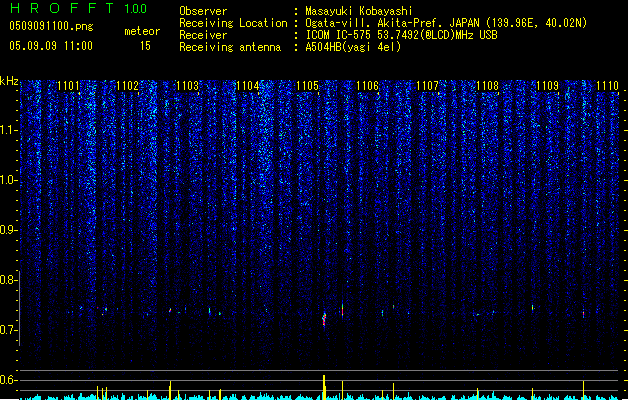Click the 0.8 kHz frequency label
This screenshot has height=400, width=629.
(8, 280)
